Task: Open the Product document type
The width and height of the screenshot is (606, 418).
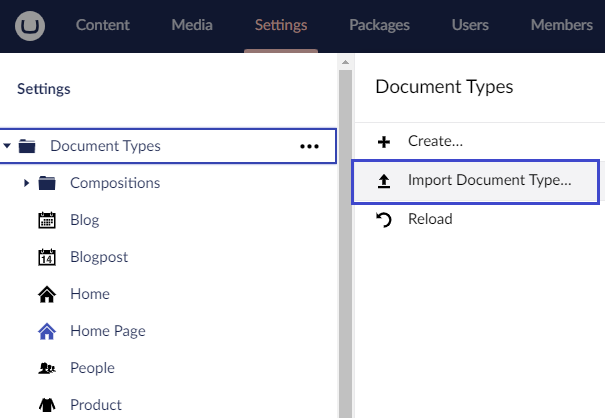Action: 95,405
